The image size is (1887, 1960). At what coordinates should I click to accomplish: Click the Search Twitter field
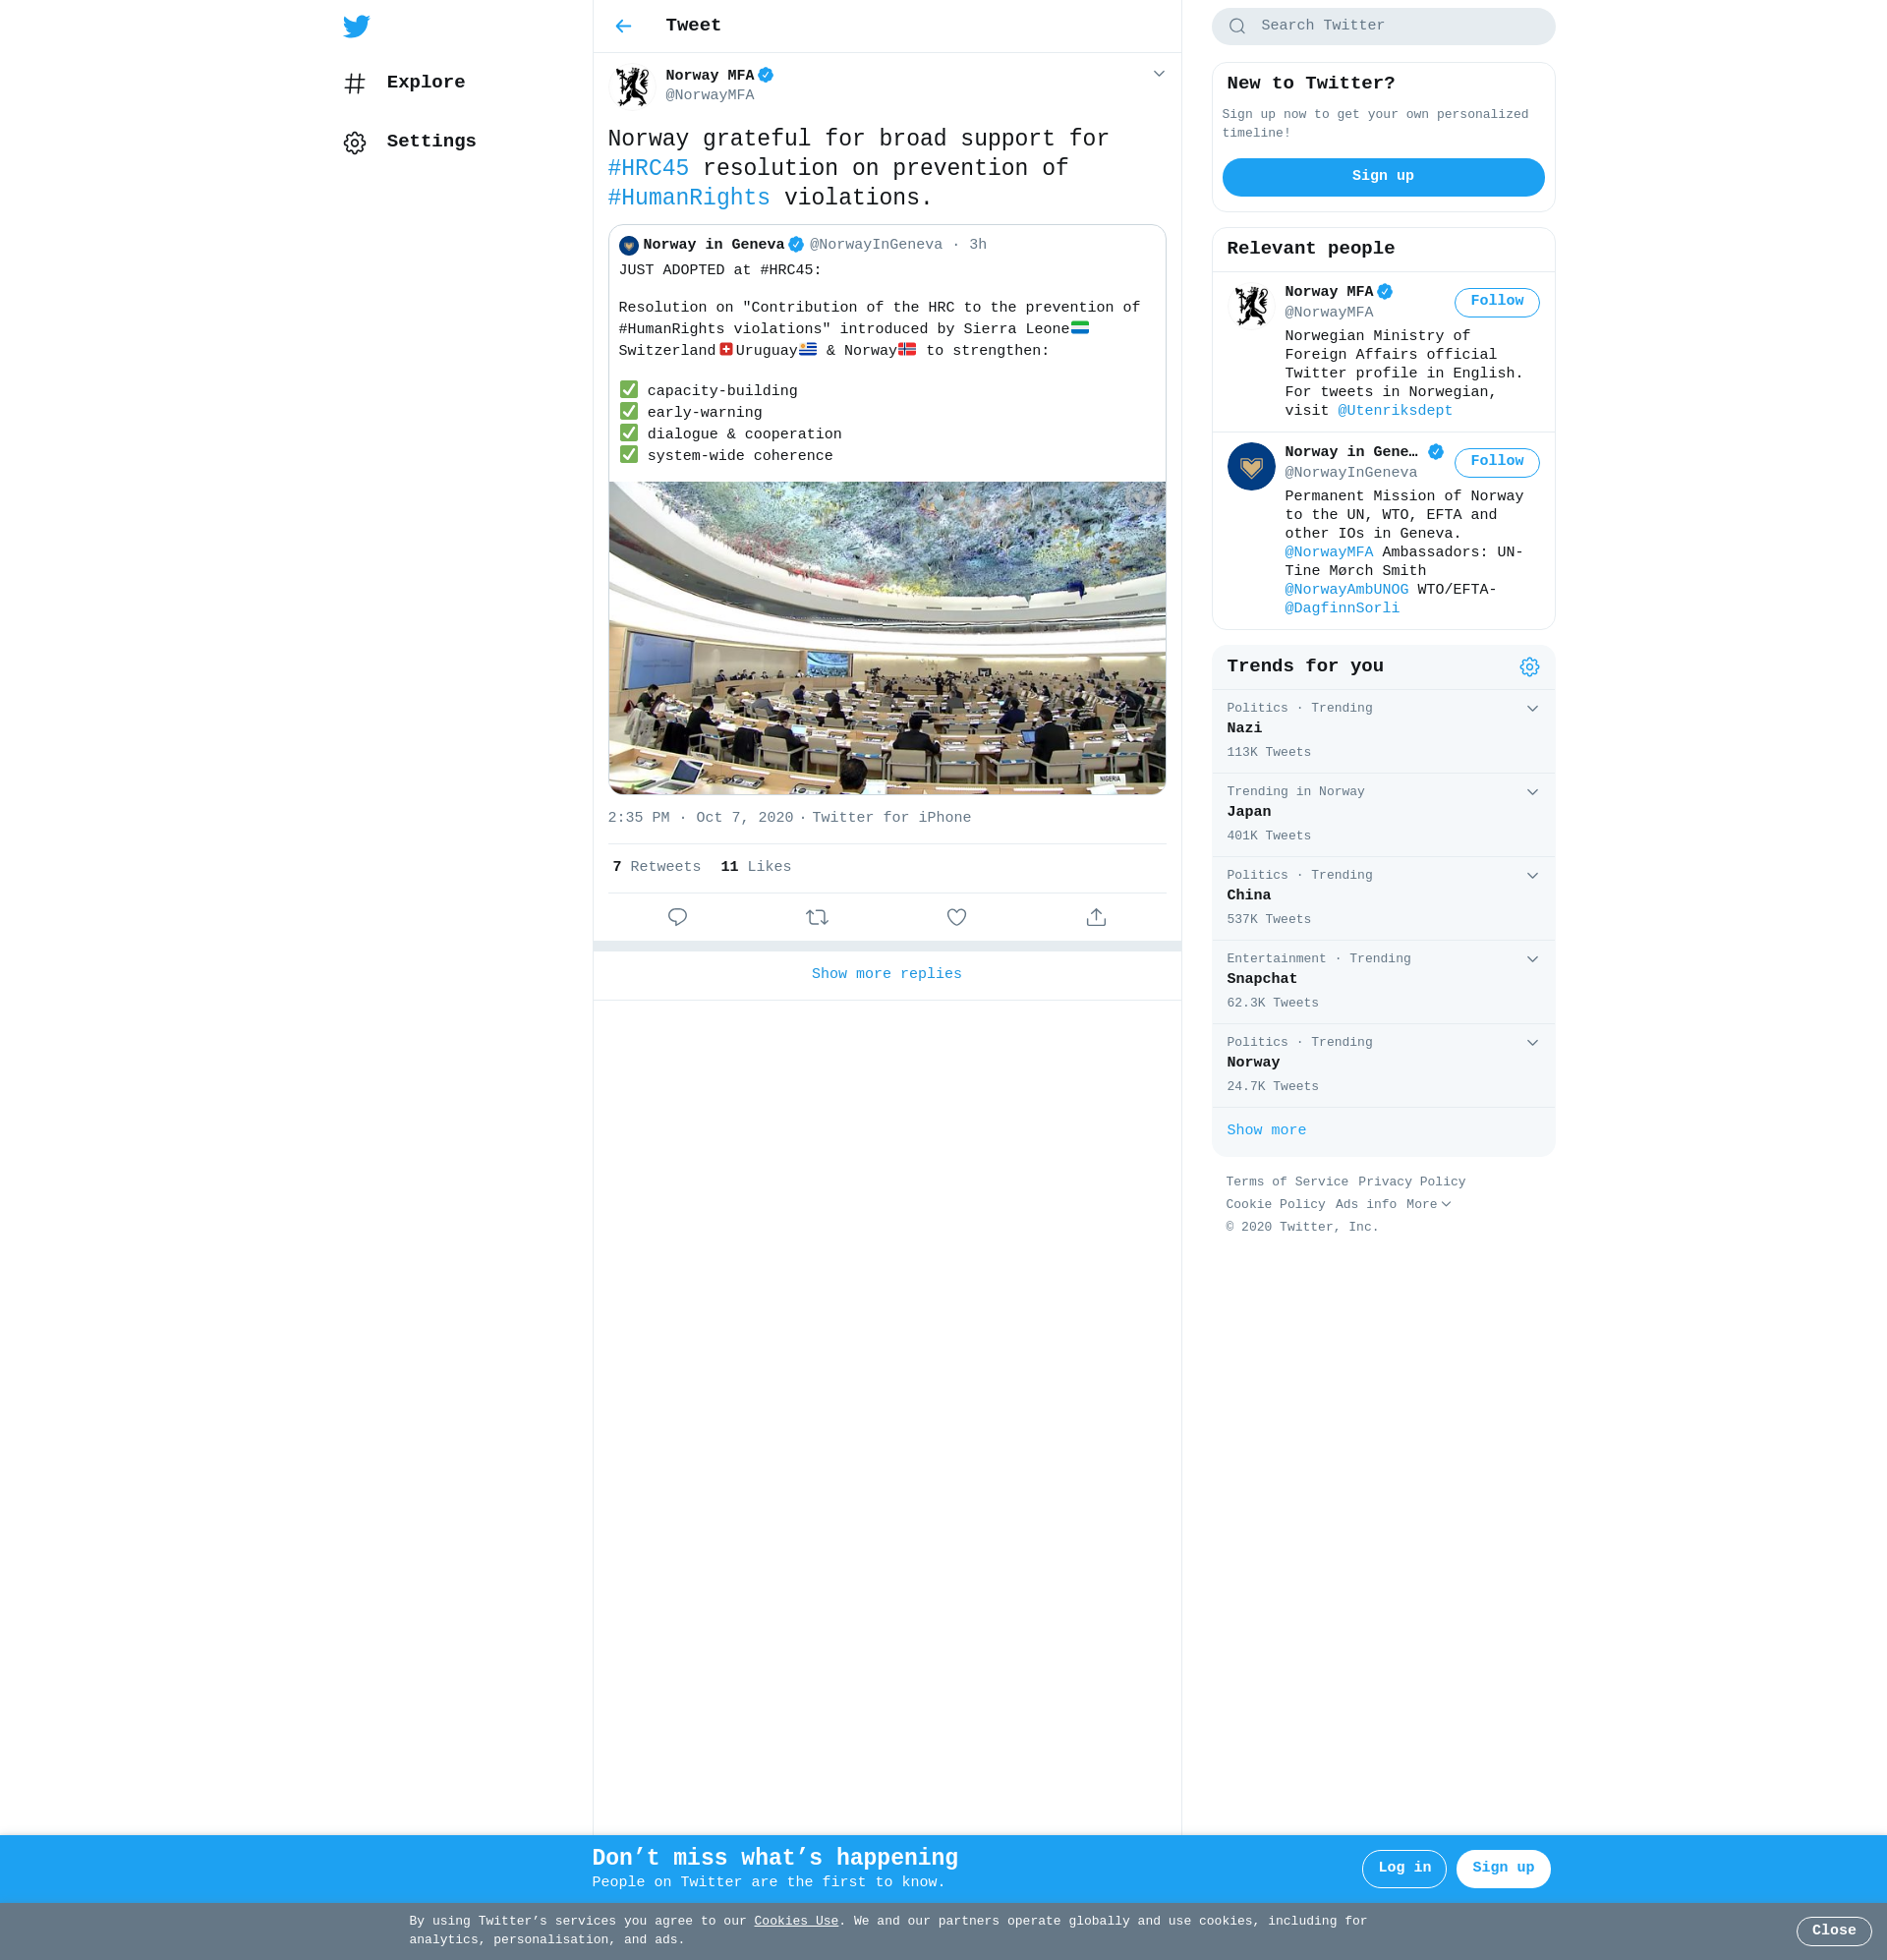(x=1383, y=26)
